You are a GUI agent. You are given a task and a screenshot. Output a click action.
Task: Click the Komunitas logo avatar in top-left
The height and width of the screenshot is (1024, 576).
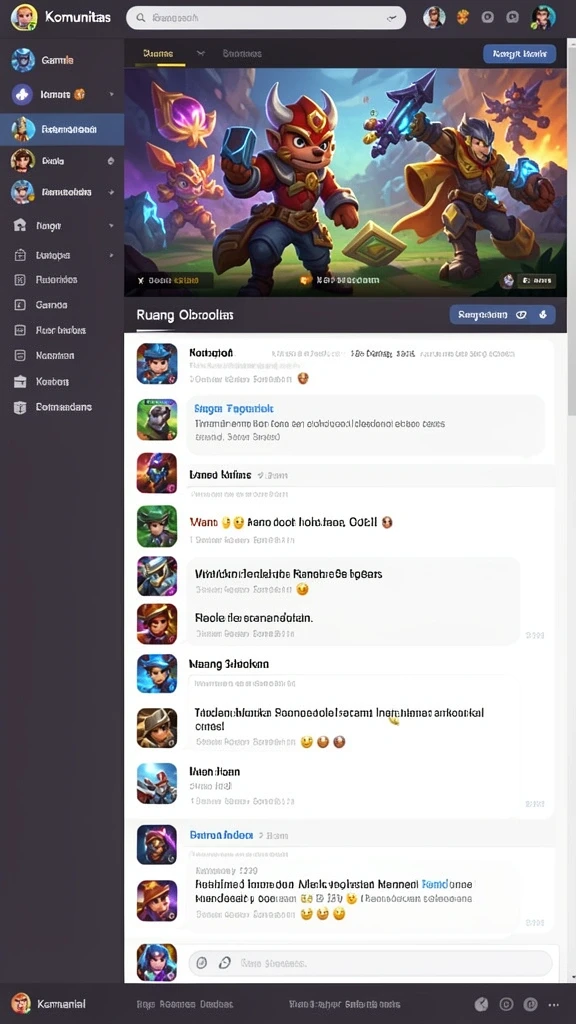pyautogui.click(x=24, y=17)
